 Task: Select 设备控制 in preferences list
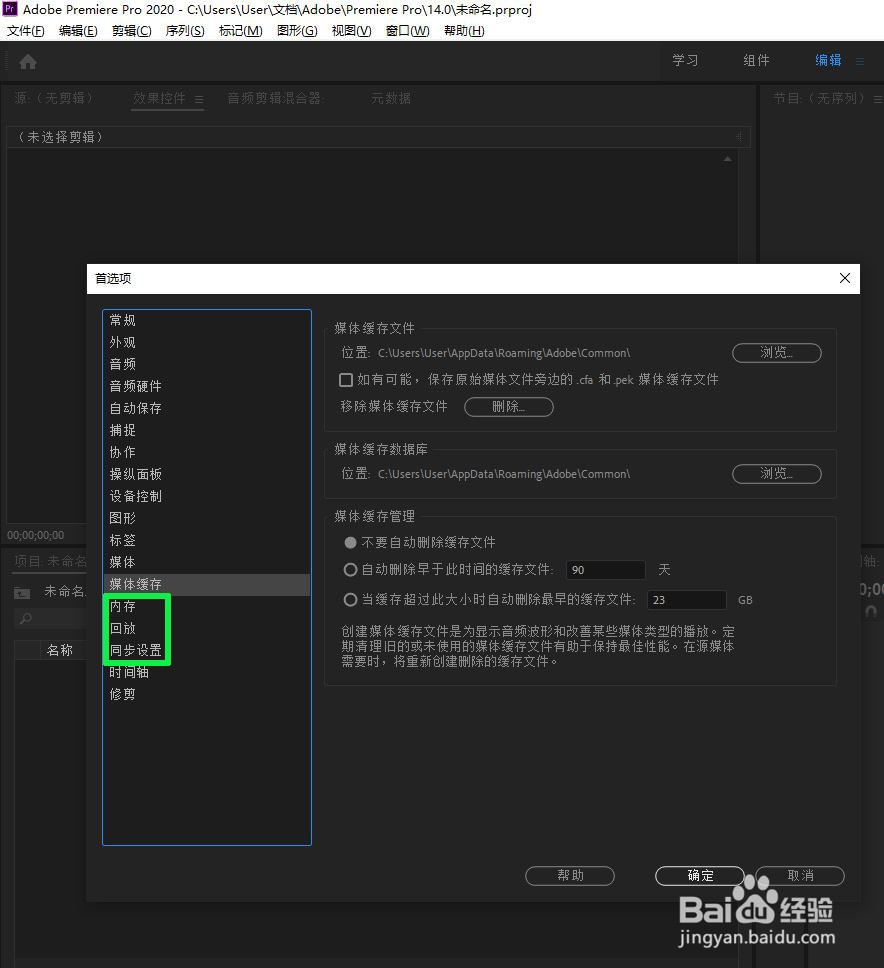coord(206,496)
